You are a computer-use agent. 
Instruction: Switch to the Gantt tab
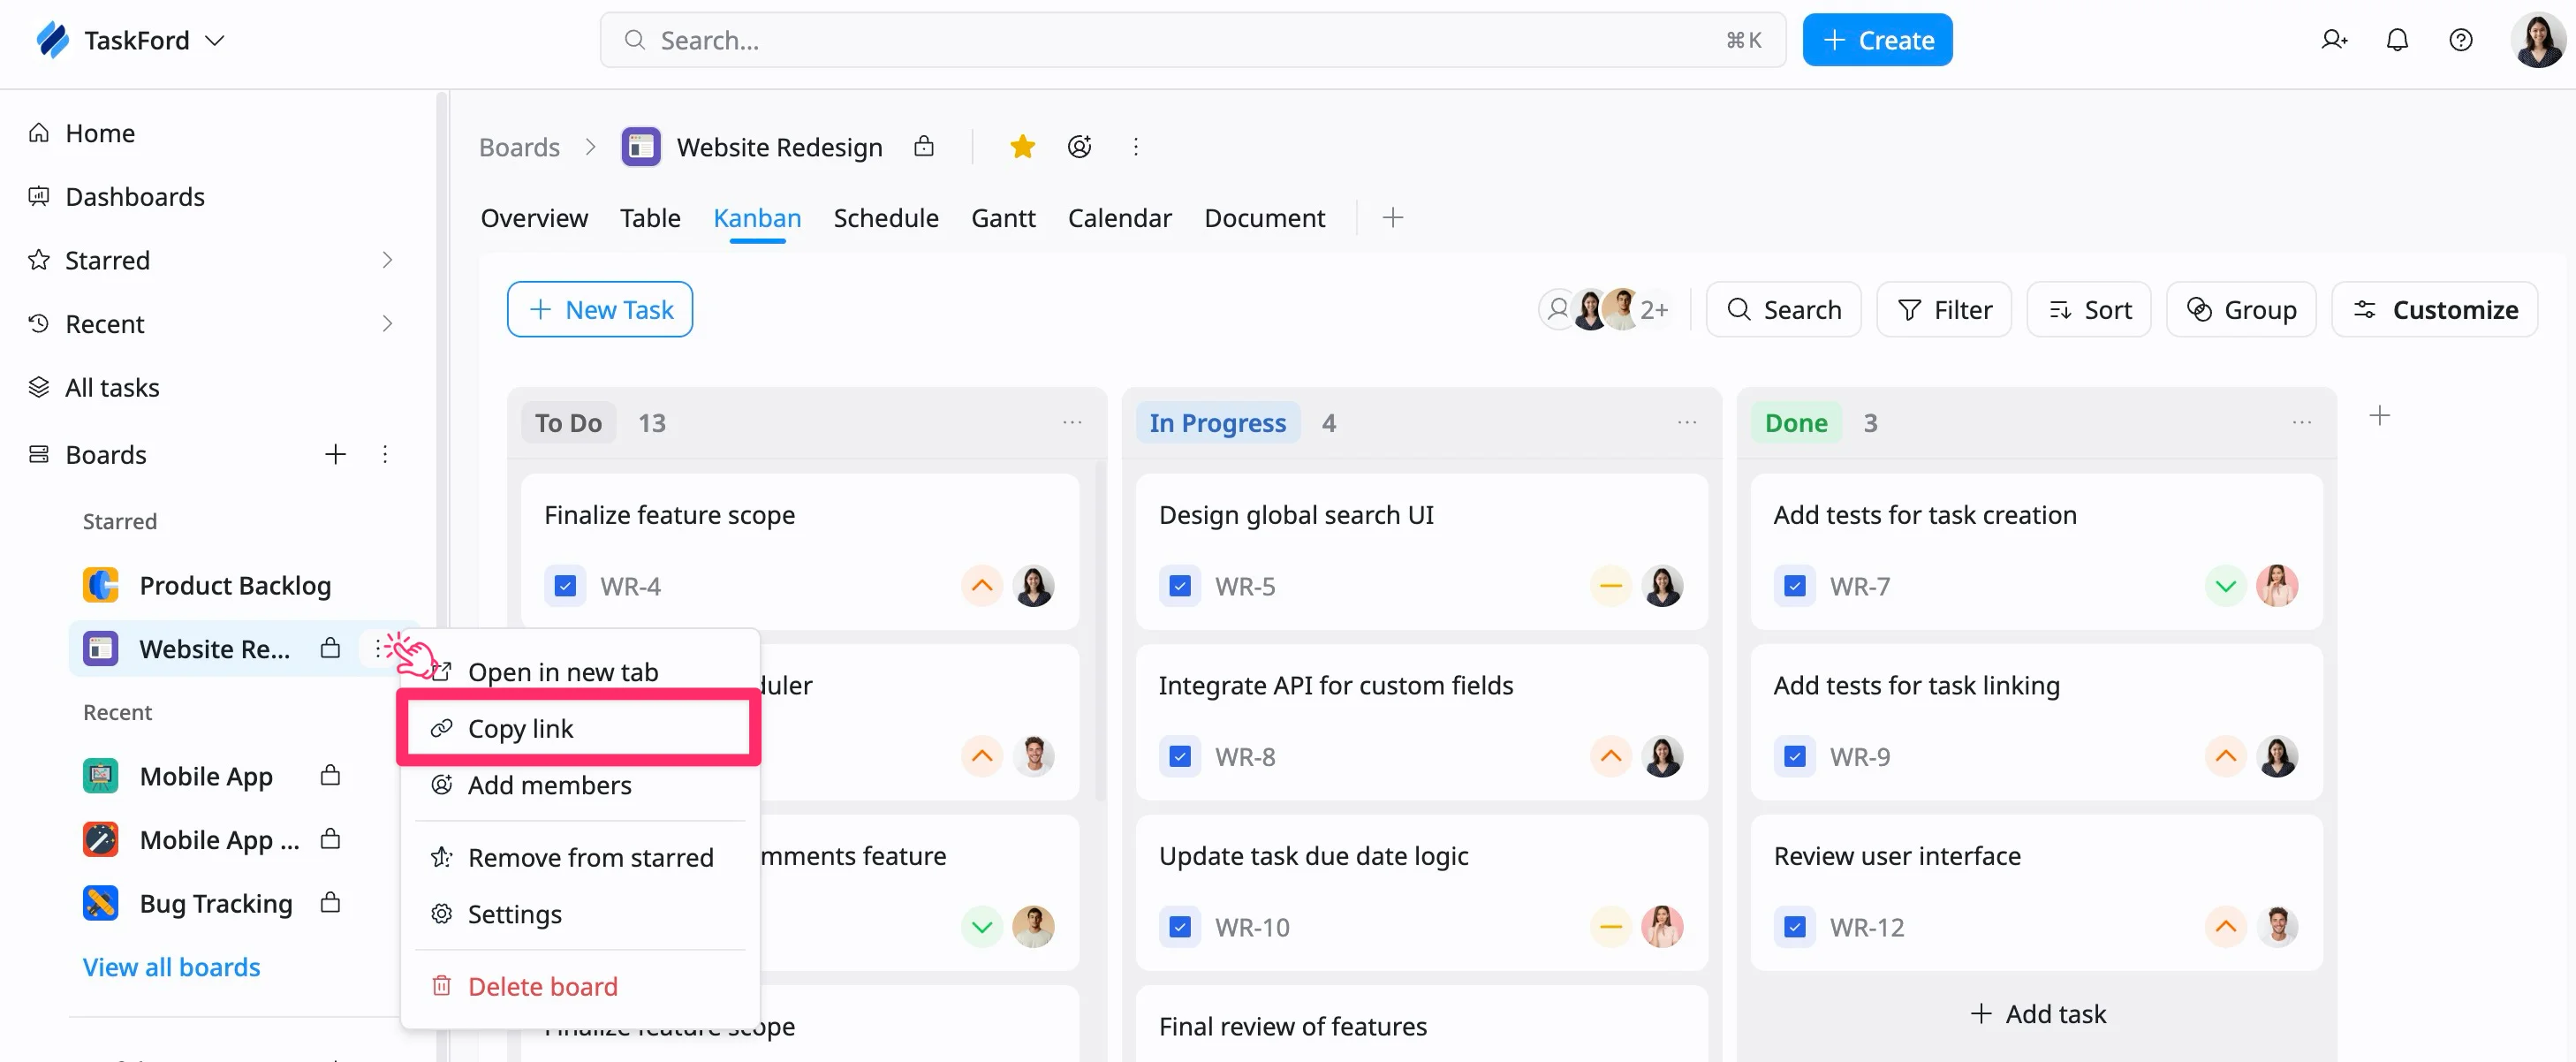pos(1003,218)
